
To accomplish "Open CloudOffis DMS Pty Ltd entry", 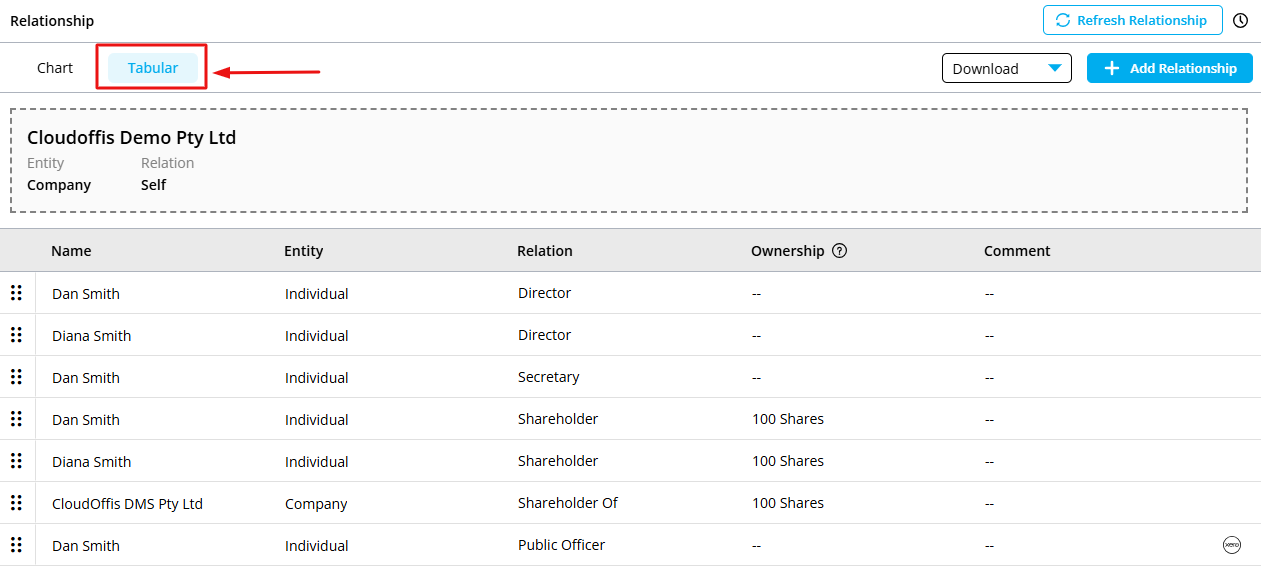I will pyautogui.click(x=127, y=504).
